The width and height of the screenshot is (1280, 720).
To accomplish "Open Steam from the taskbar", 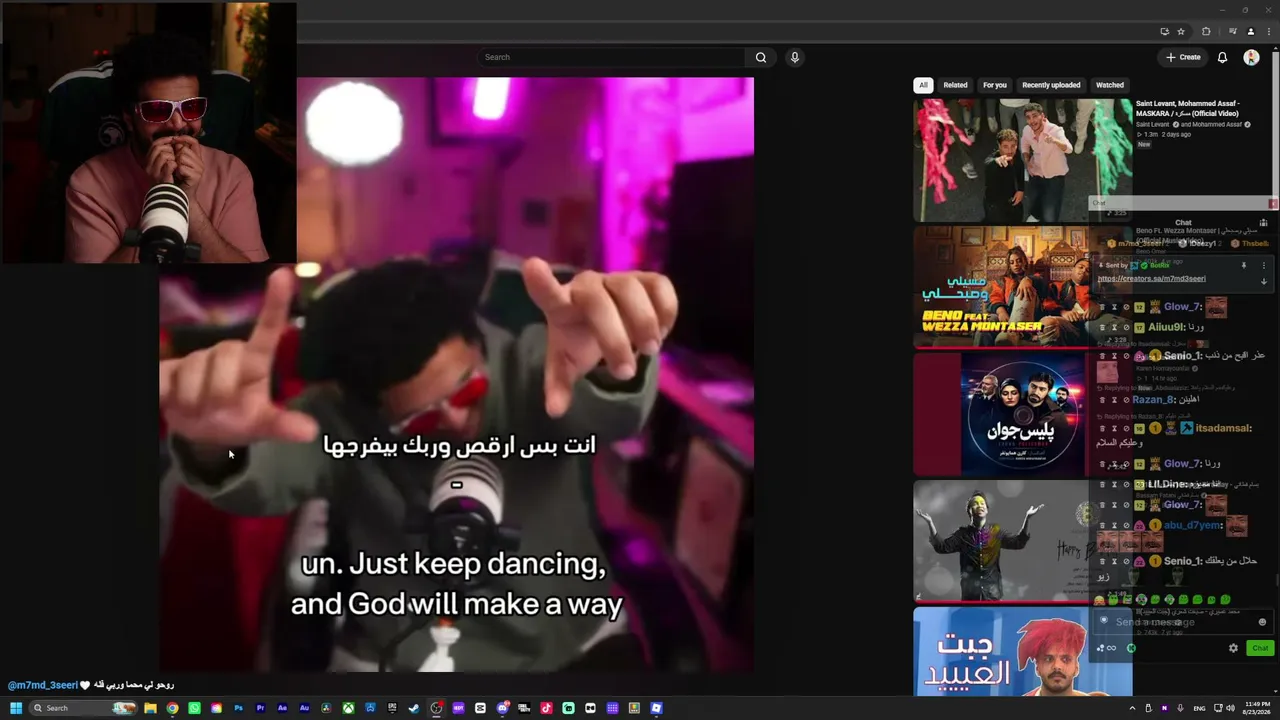I will pos(414,708).
